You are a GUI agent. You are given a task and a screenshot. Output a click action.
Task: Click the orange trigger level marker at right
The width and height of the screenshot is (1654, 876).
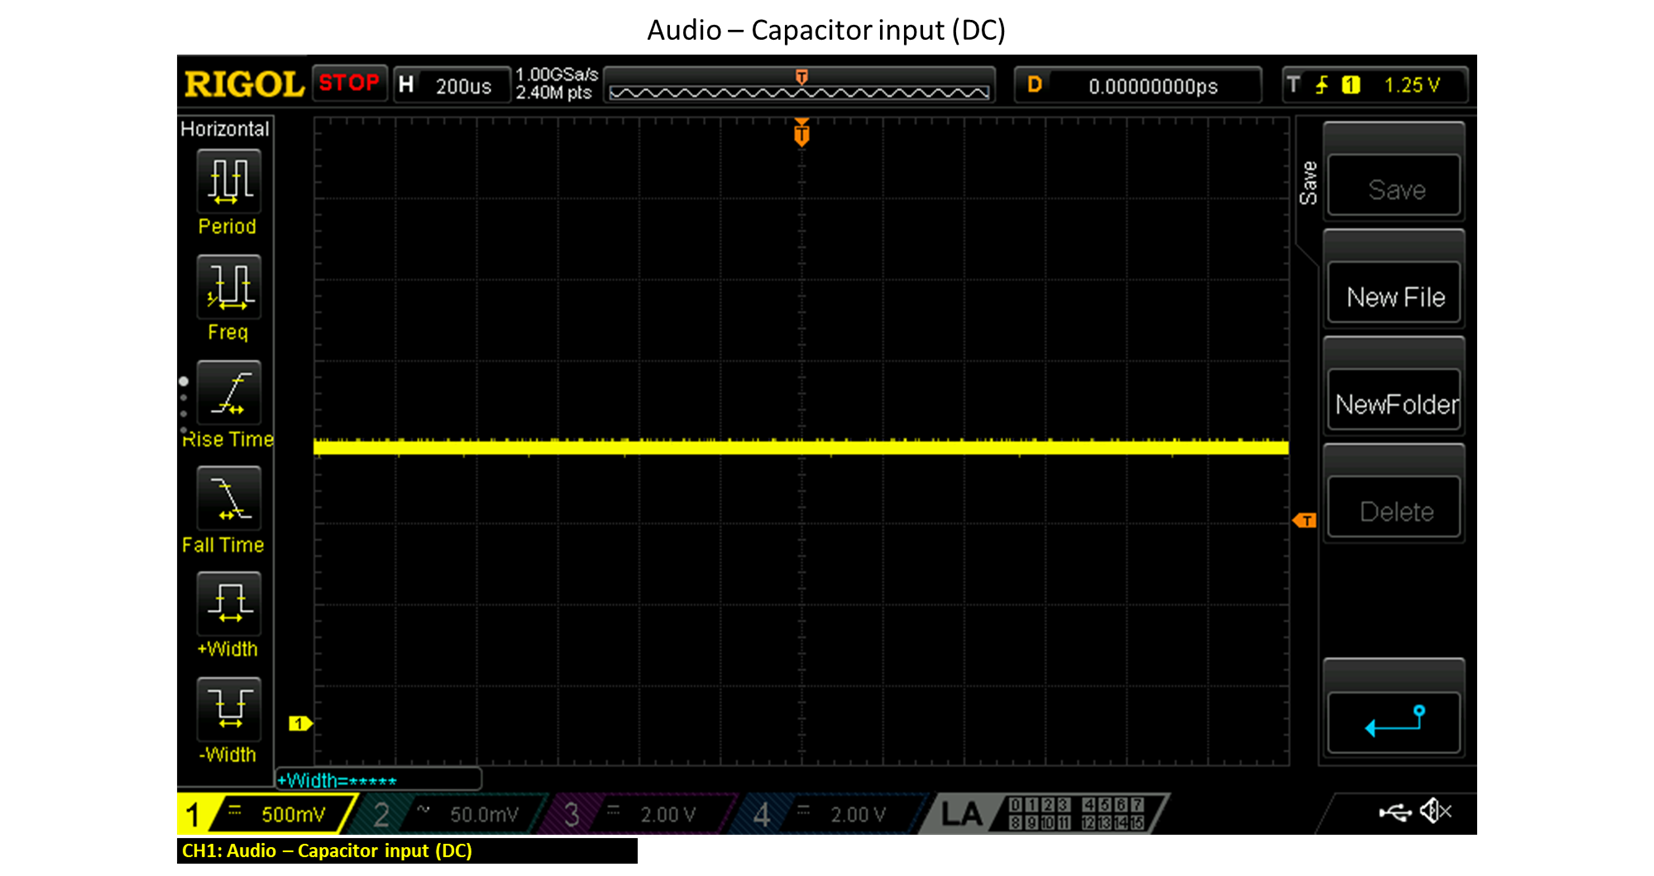click(1304, 520)
